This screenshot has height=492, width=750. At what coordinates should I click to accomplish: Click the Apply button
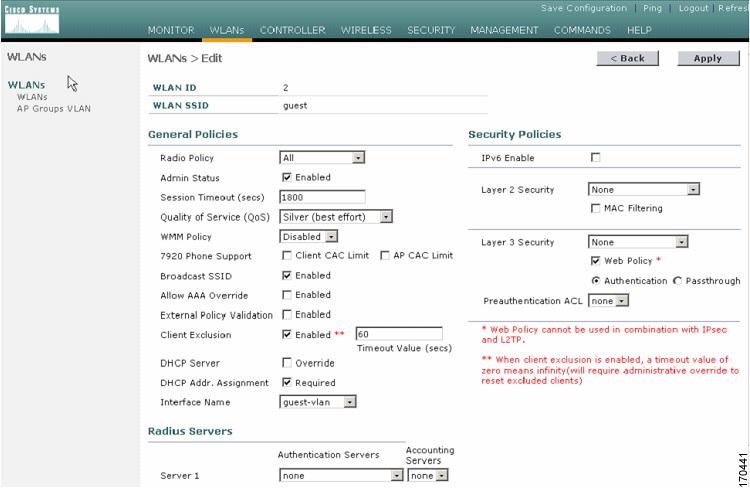point(708,58)
